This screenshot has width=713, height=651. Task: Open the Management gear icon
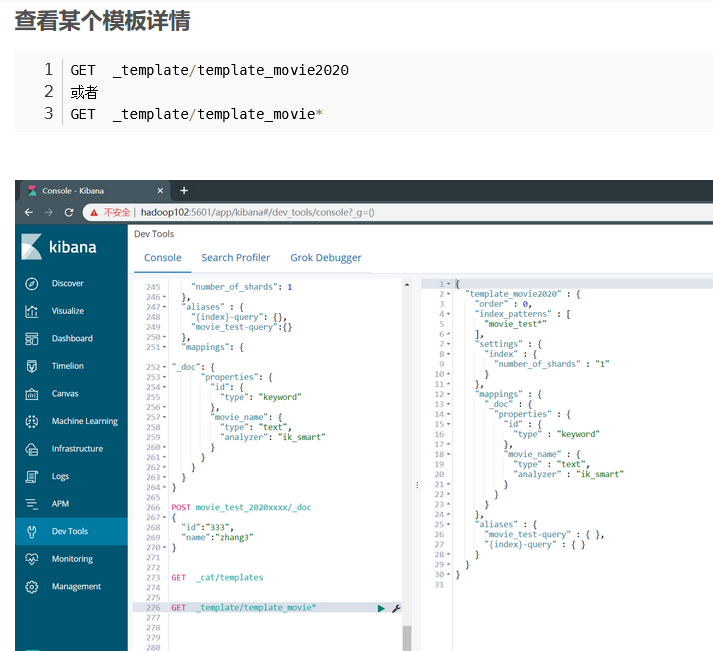coord(31,587)
